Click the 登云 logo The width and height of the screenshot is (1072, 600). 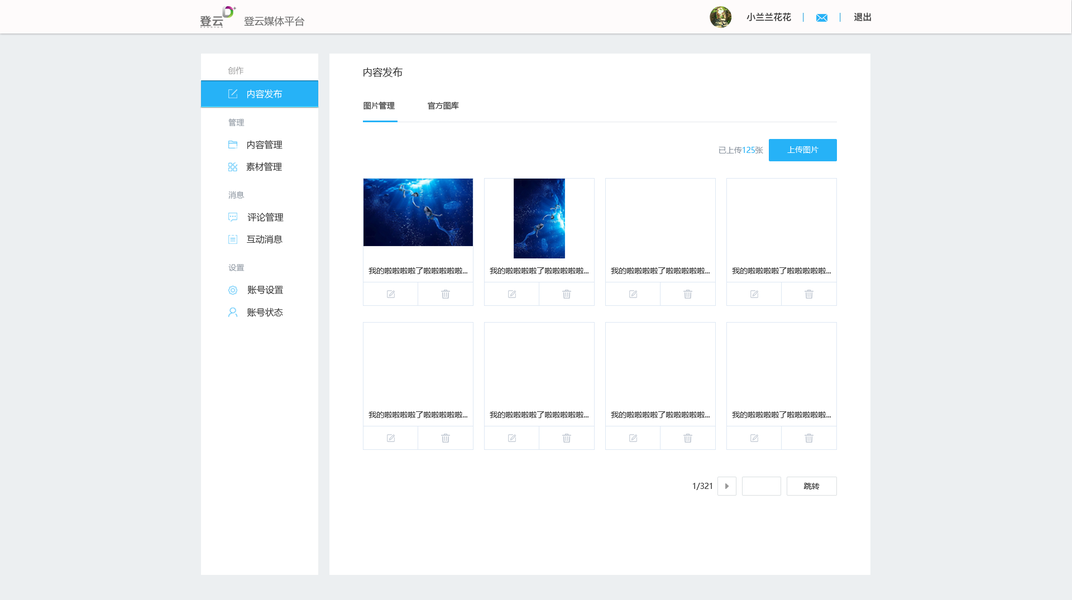(x=217, y=17)
